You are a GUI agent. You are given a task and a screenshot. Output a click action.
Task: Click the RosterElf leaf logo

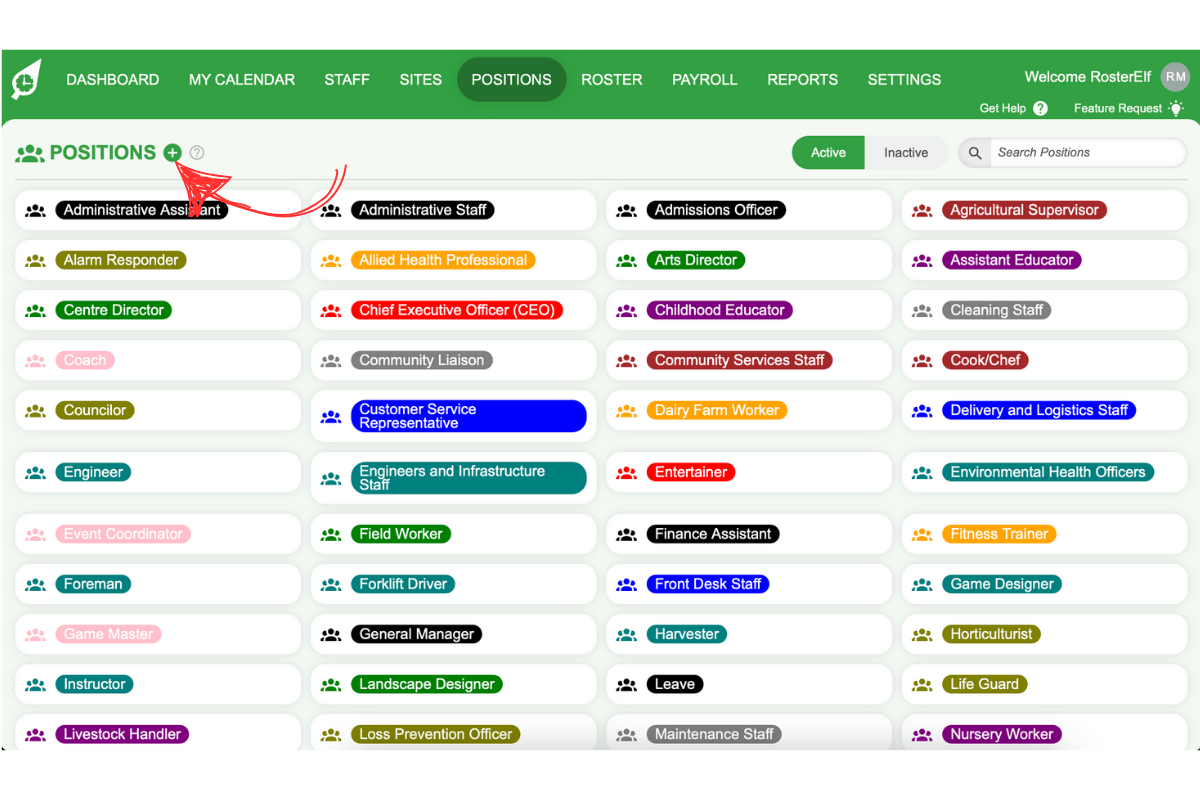pos(25,78)
